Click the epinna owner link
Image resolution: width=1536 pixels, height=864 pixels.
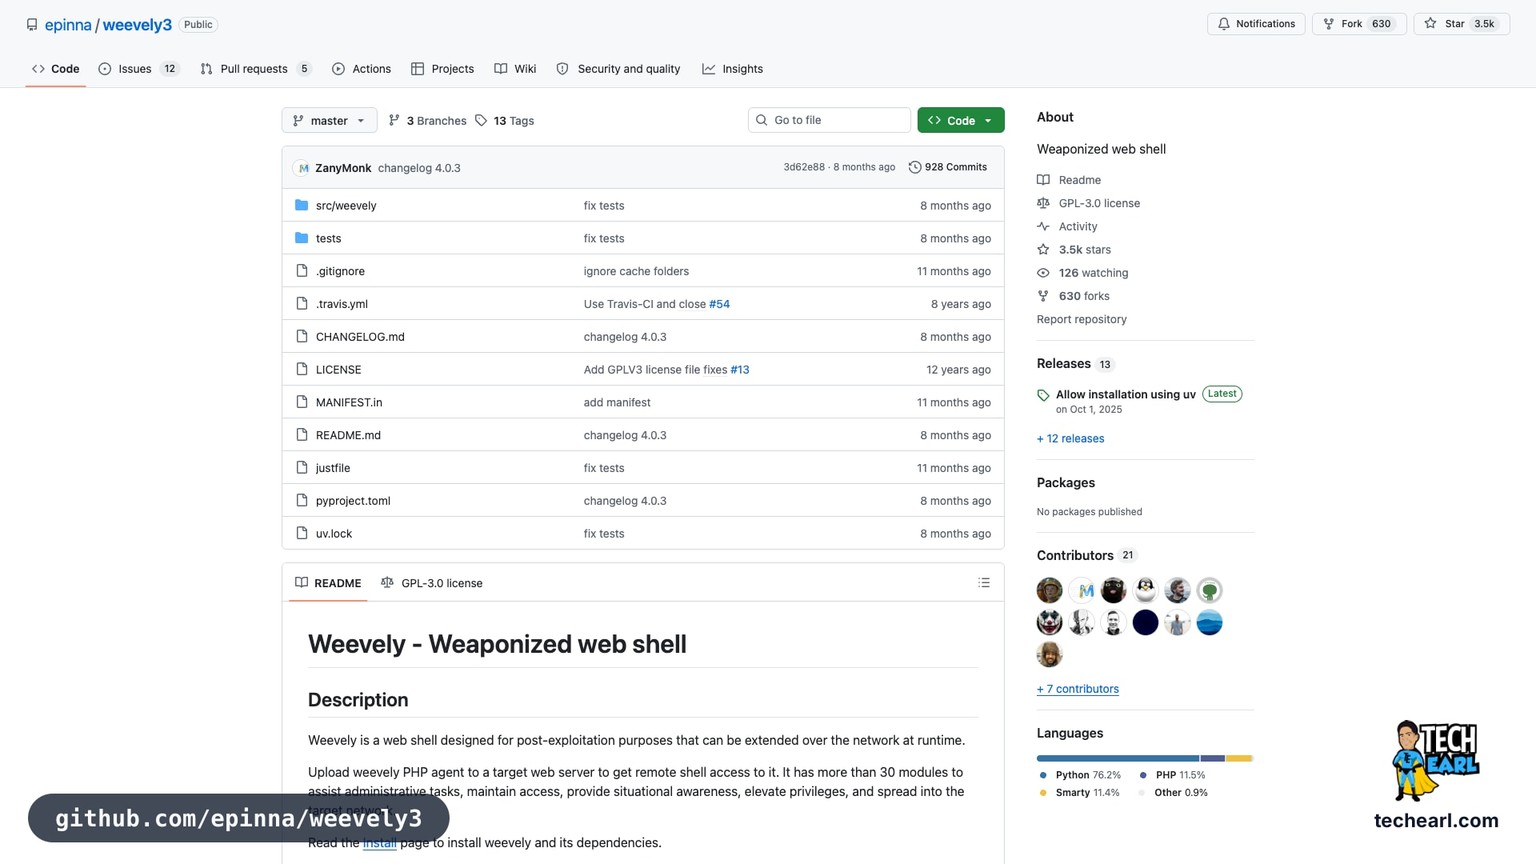68,25
